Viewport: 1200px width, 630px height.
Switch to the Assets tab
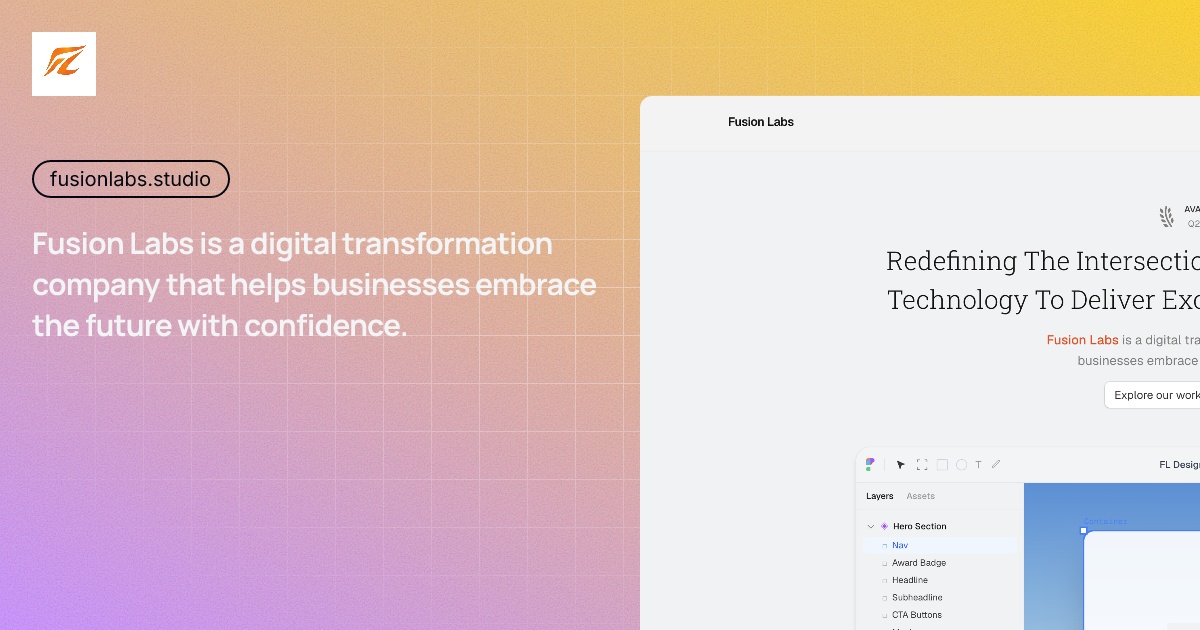(921, 496)
